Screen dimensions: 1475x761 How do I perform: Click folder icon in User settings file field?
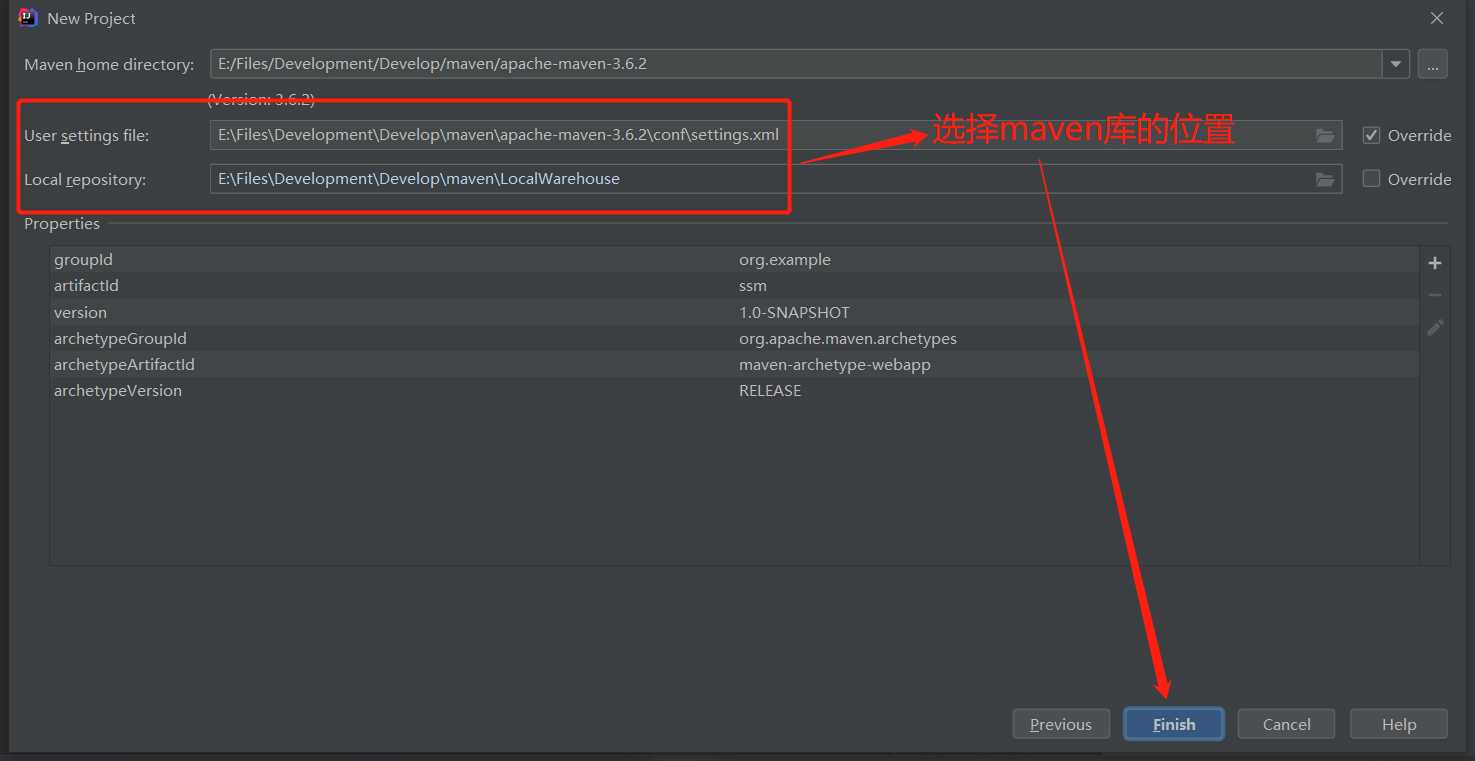pos(1325,135)
